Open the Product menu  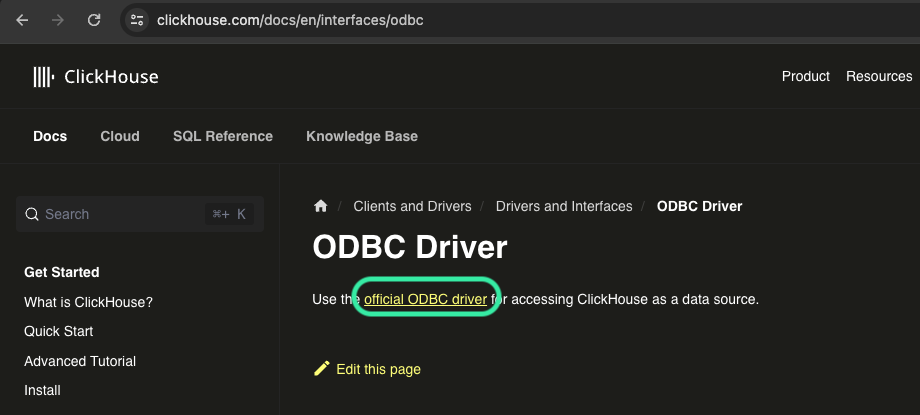tap(806, 76)
